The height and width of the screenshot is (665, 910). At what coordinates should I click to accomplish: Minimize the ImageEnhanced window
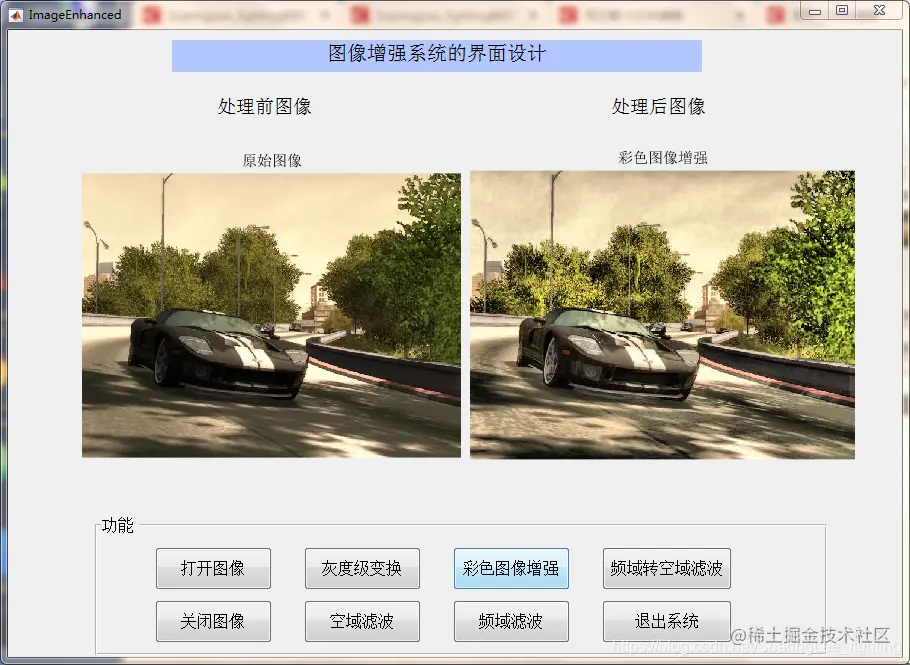[x=815, y=10]
